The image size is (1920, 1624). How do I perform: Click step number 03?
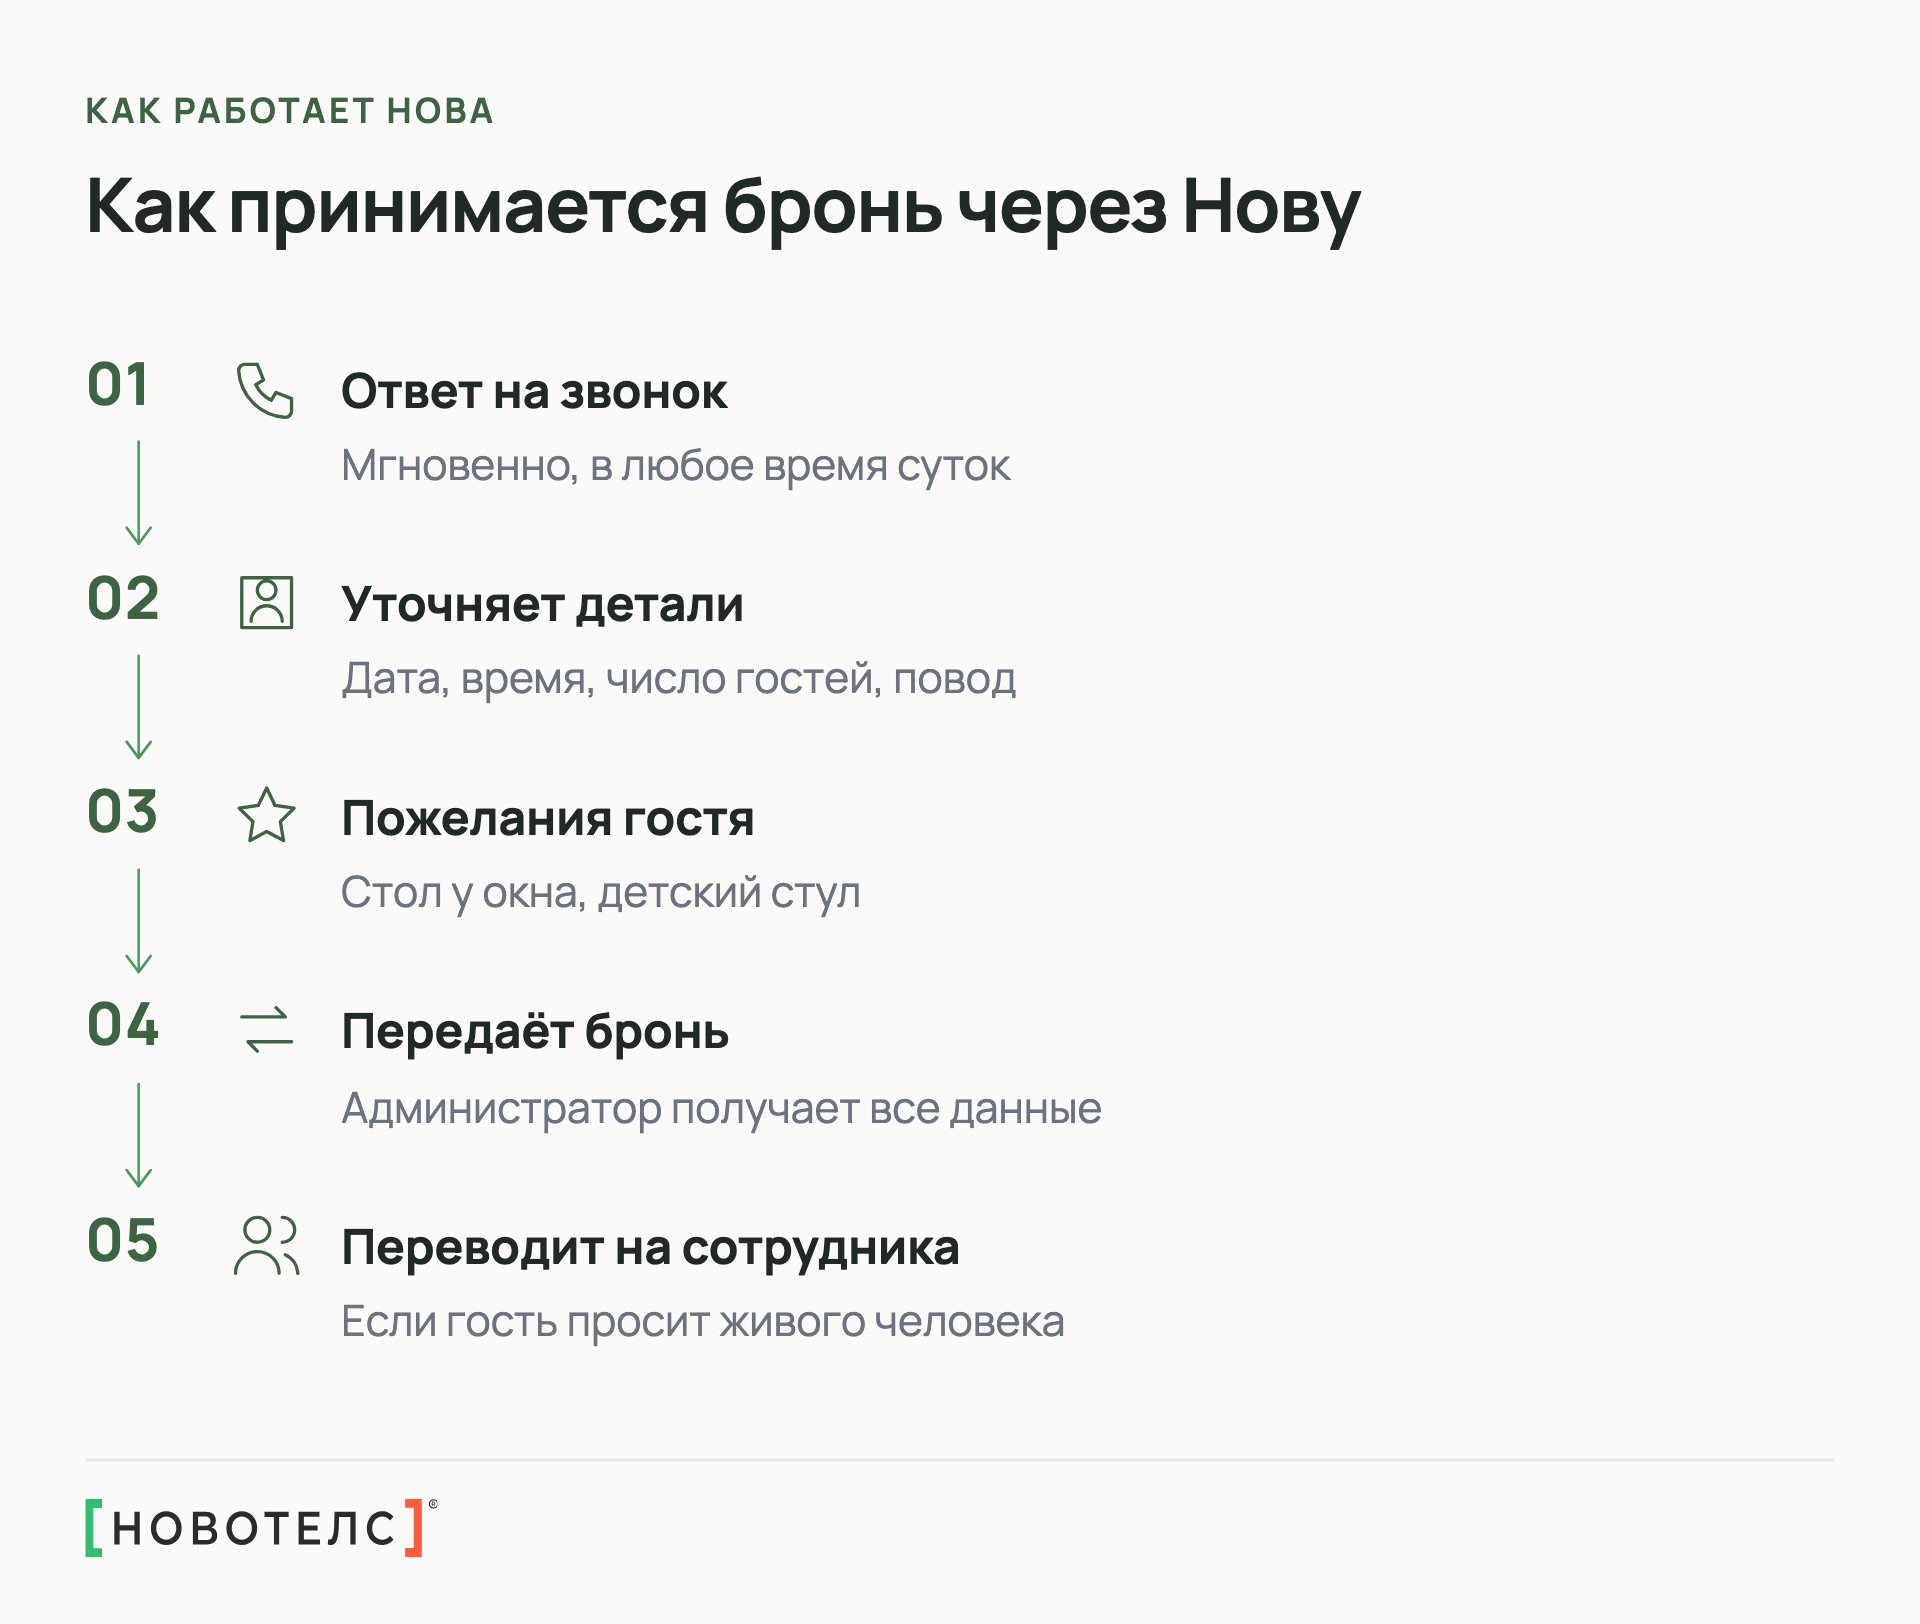point(122,811)
